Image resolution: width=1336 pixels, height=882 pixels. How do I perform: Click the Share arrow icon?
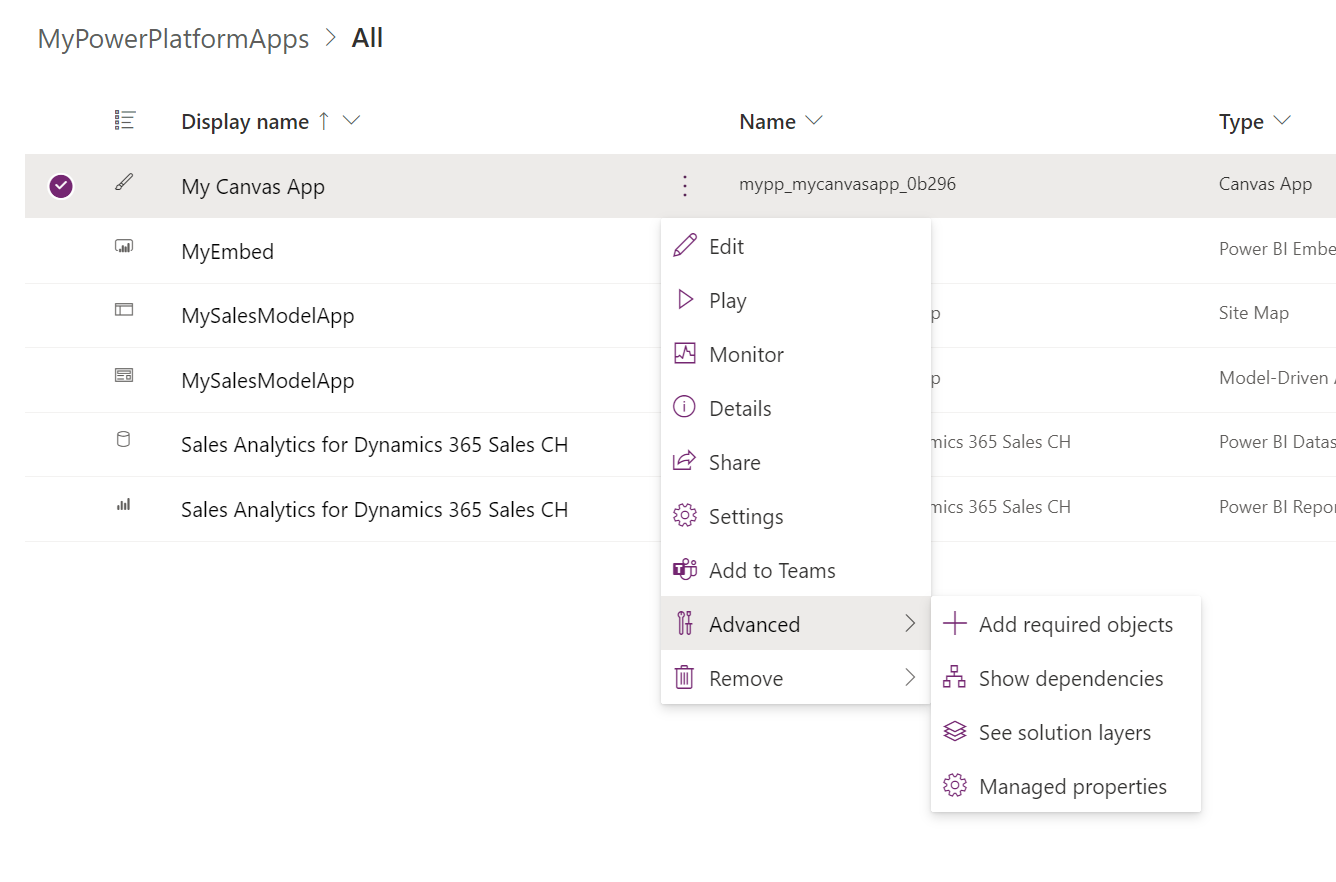685,462
